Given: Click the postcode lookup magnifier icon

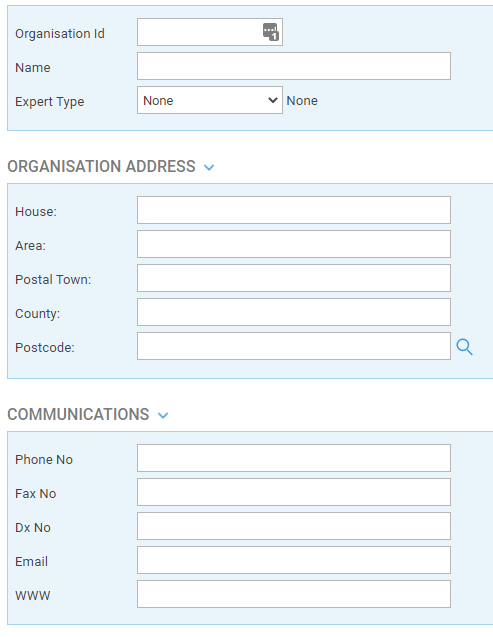Looking at the screenshot, I should 464,347.
